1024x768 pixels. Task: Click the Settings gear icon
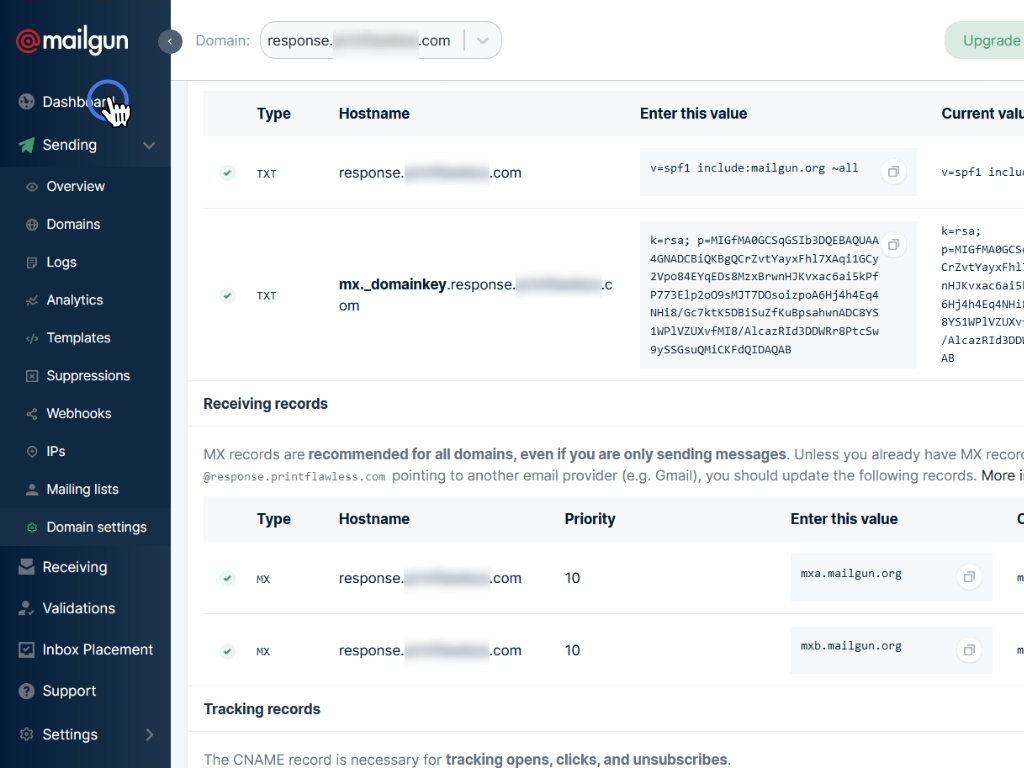[x=26, y=734]
